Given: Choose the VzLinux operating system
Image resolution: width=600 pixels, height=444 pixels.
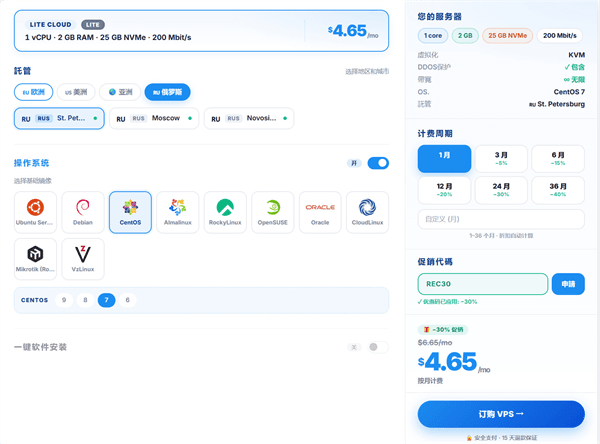Looking at the screenshot, I should pos(83,259).
